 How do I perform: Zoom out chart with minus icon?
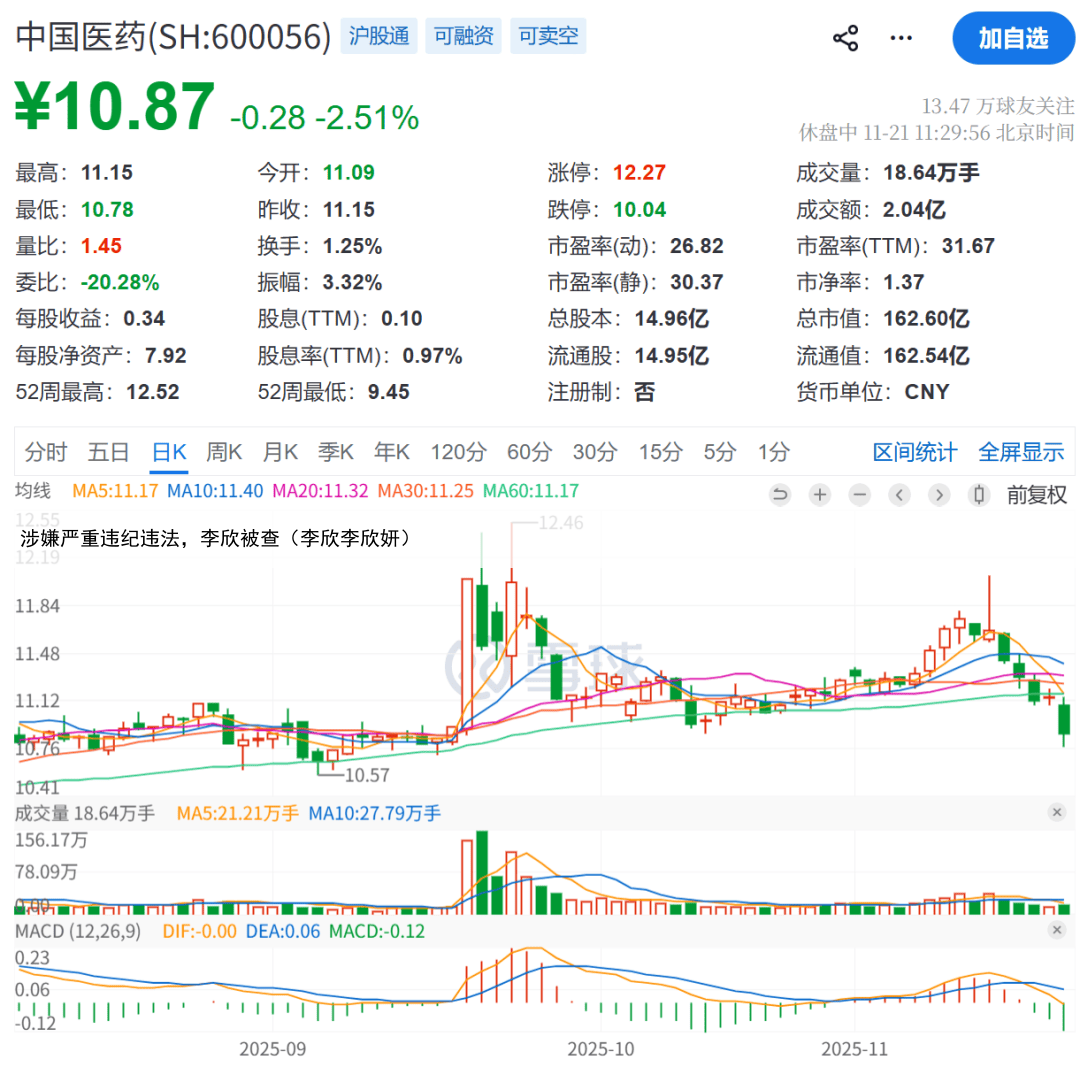[859, 494]
